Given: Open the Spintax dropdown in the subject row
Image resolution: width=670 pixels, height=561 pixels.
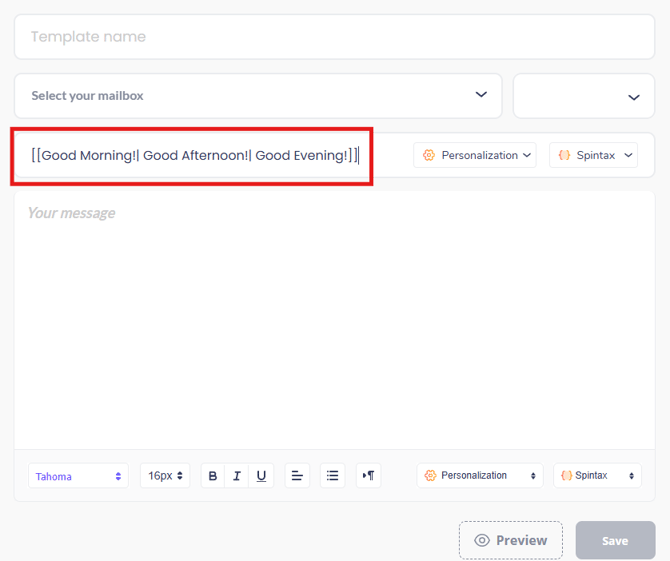Looking at the screenshot, I should (x=594, y=155).
